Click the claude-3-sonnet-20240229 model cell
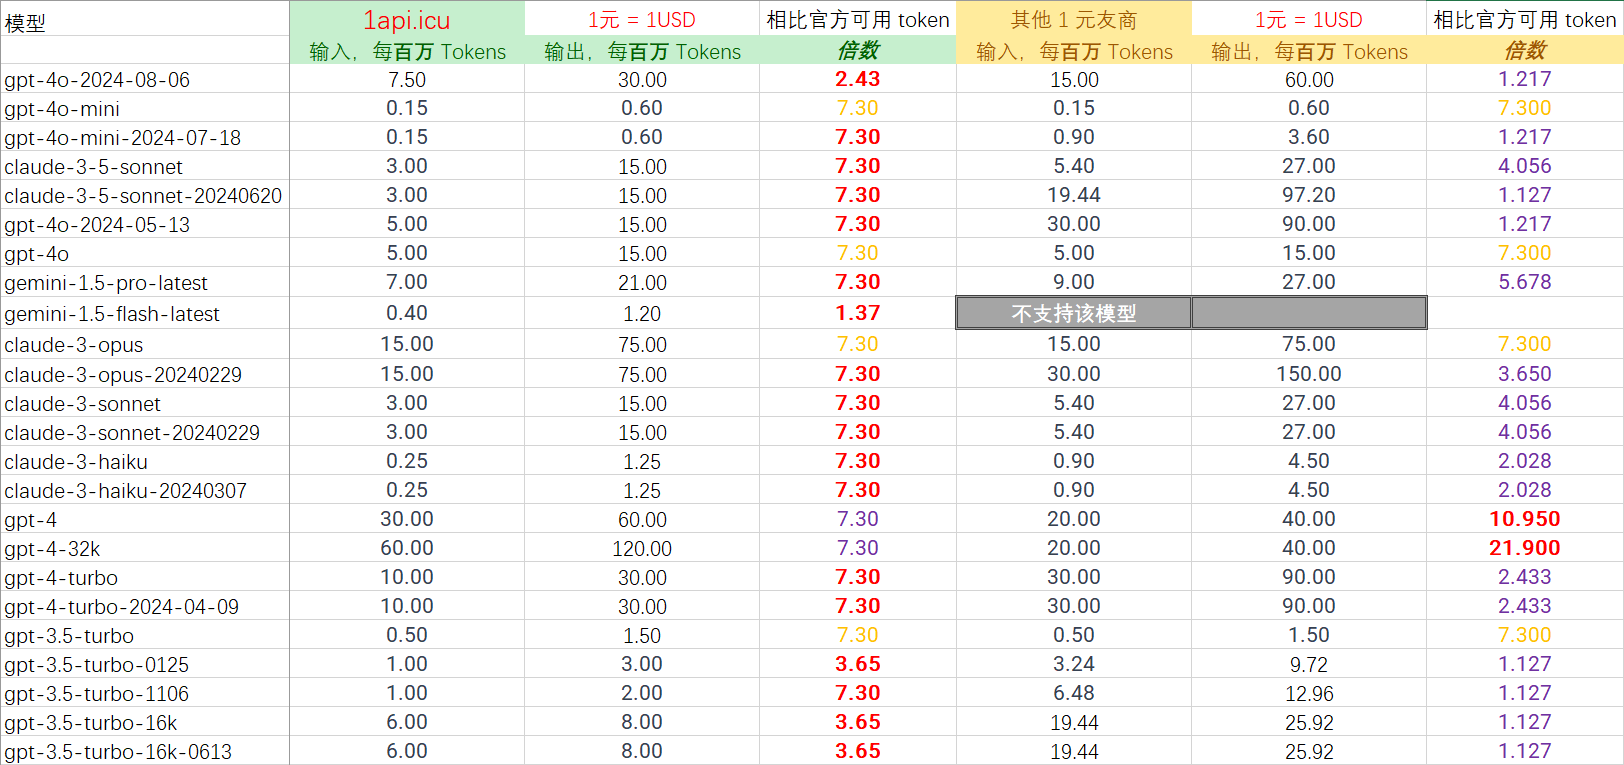Image resolution: width=1624 pixels, height=765 pixels. [x=145, y=432]
